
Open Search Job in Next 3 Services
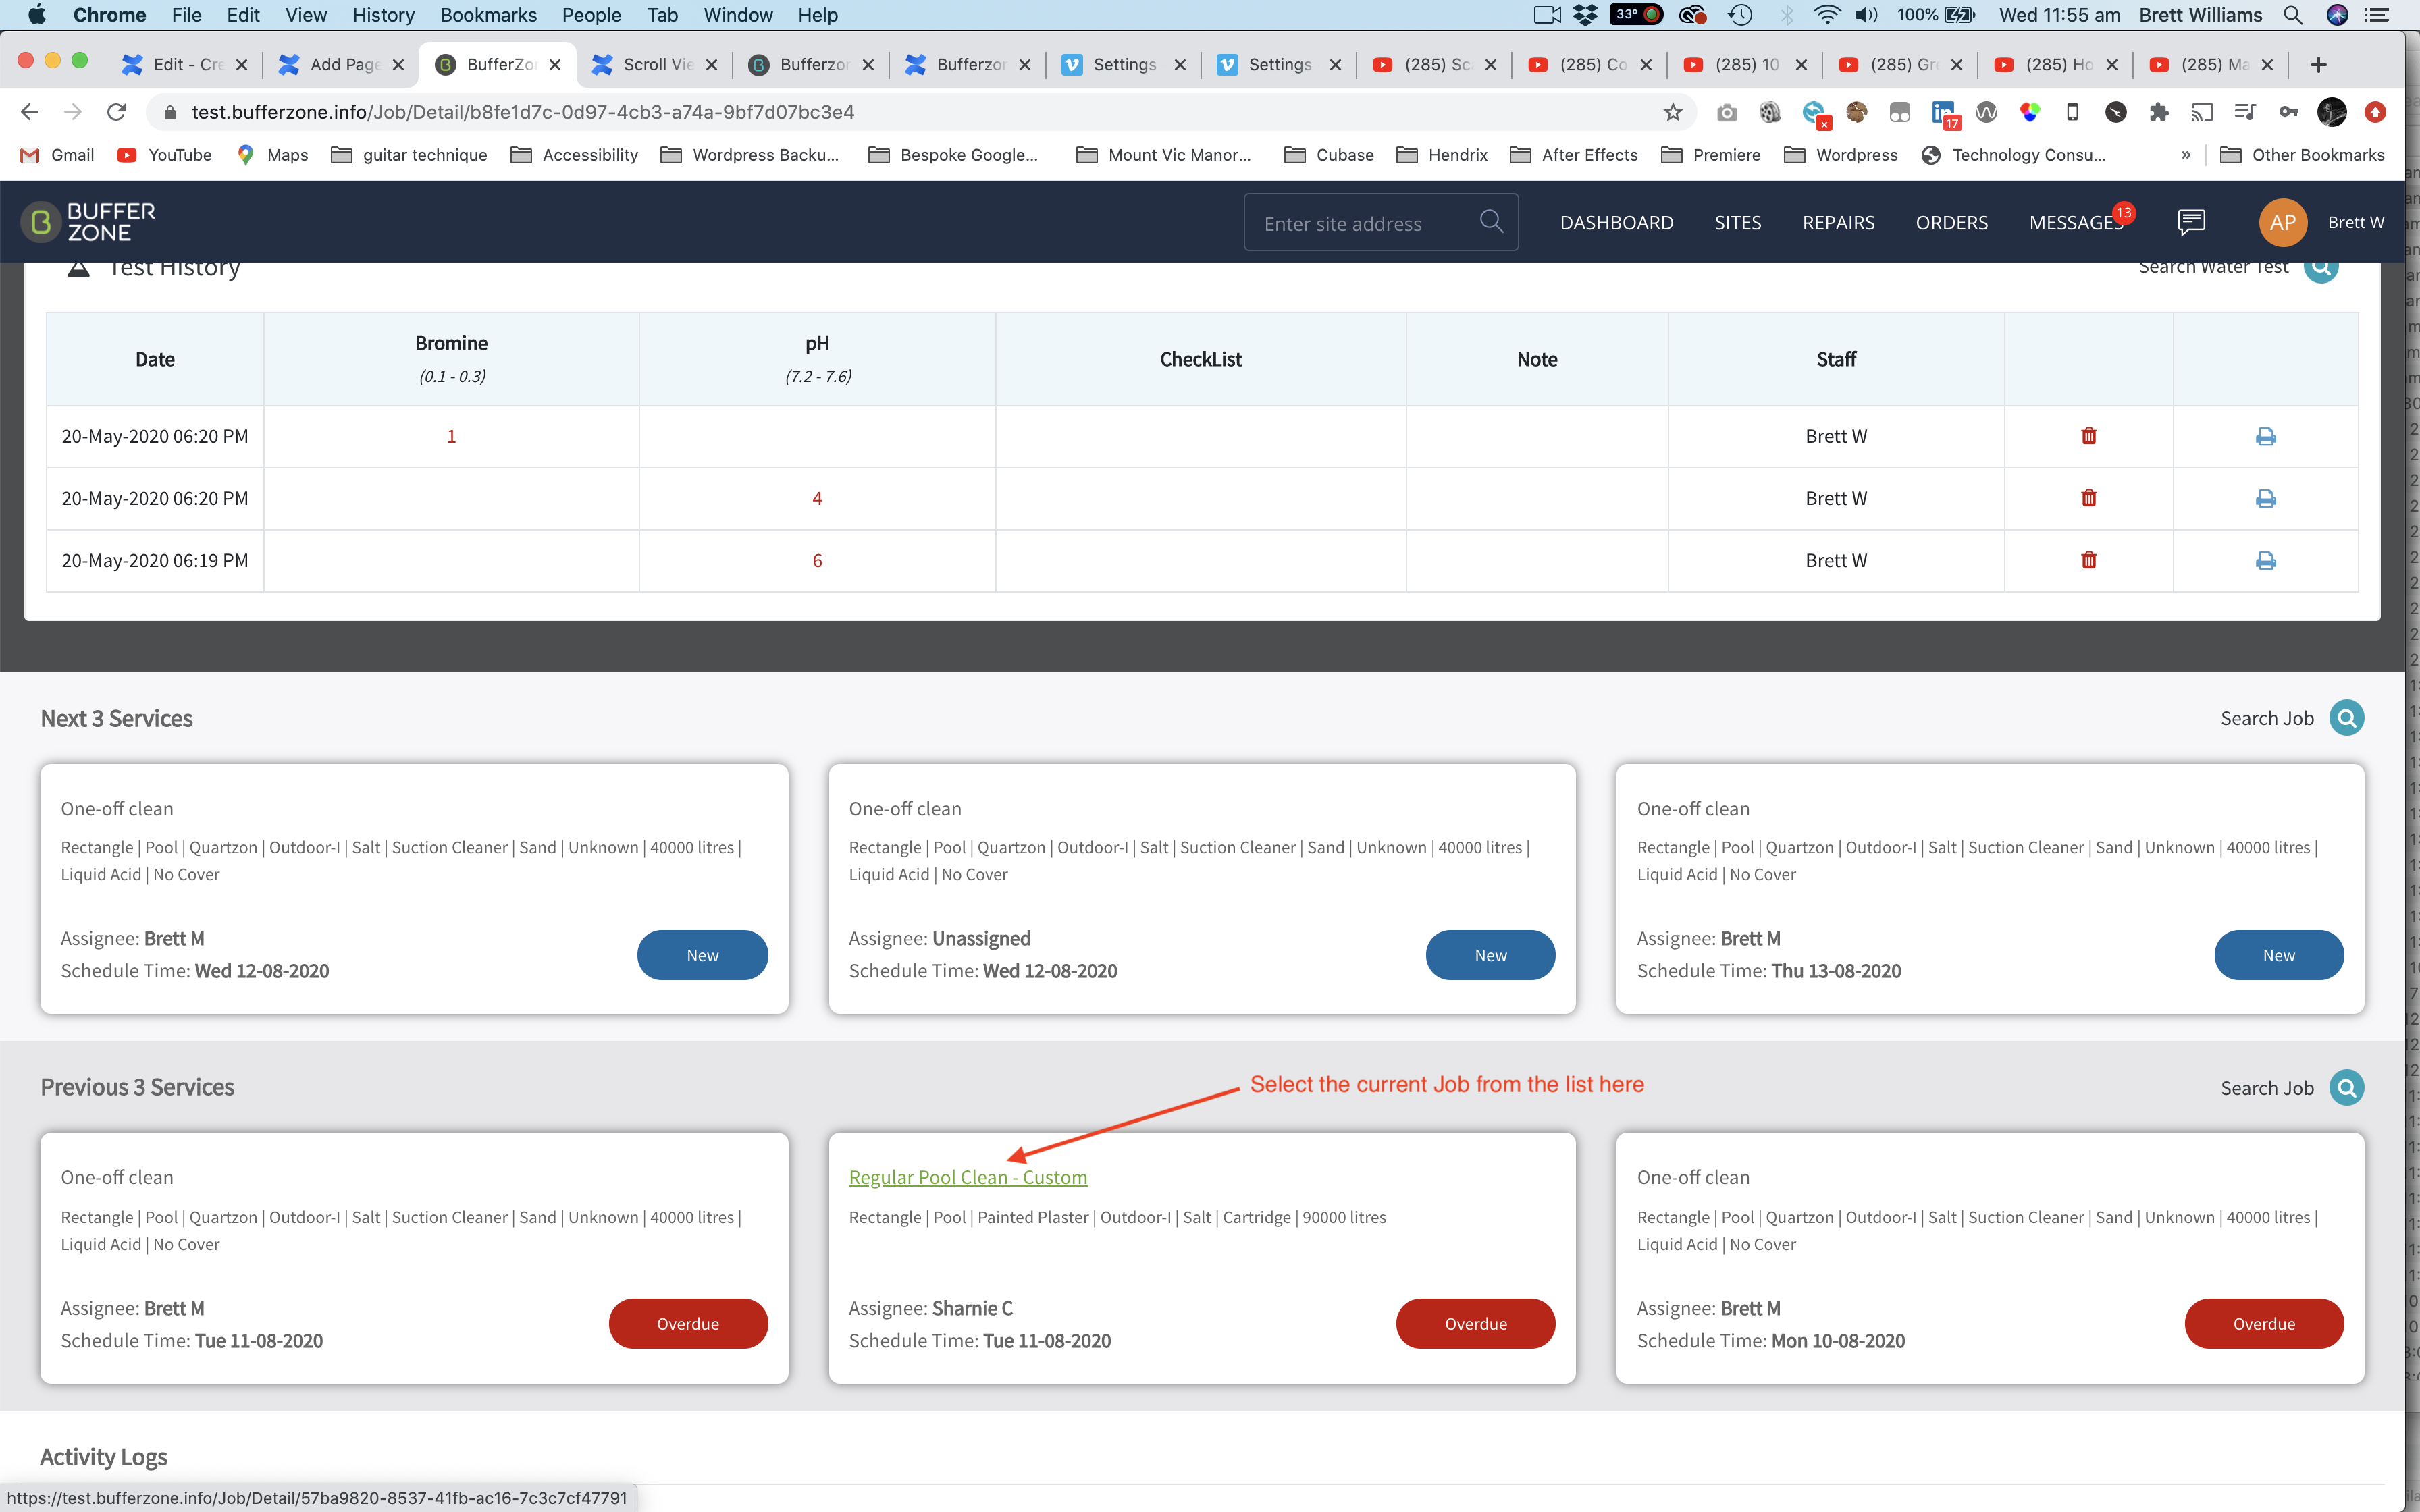pos(2346,718)
